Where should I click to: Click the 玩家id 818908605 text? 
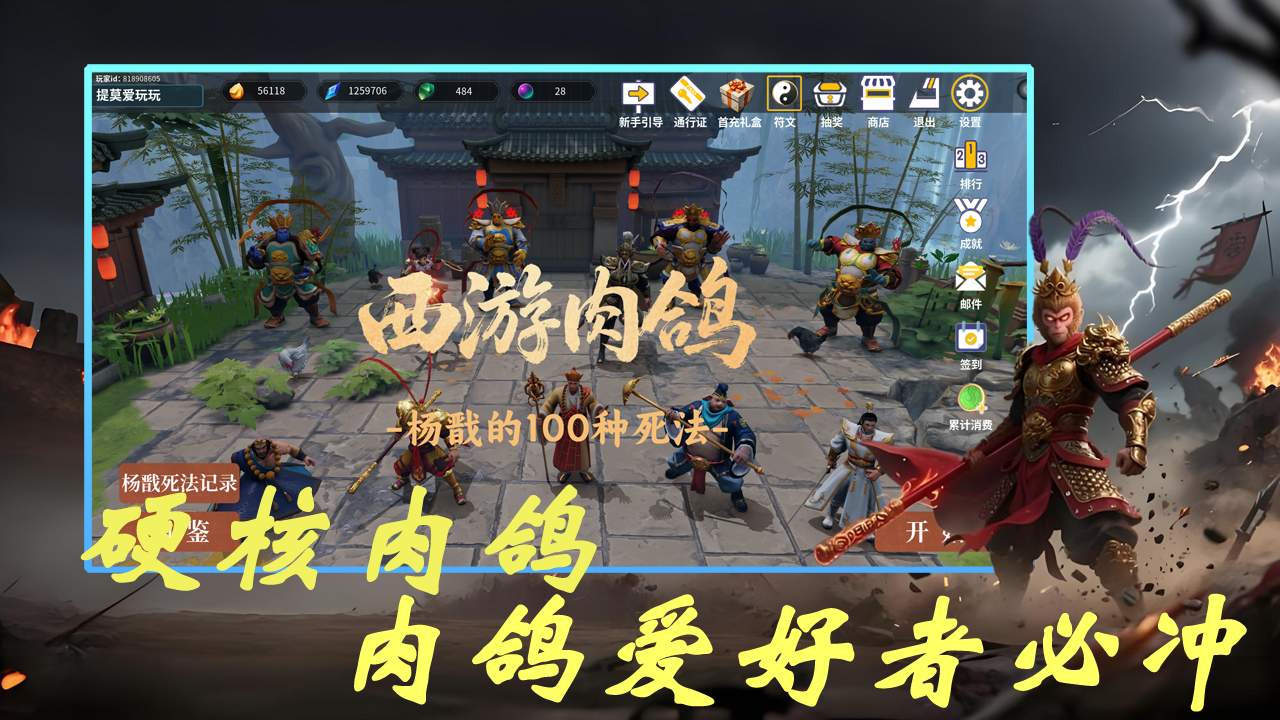tap(127, 79)
